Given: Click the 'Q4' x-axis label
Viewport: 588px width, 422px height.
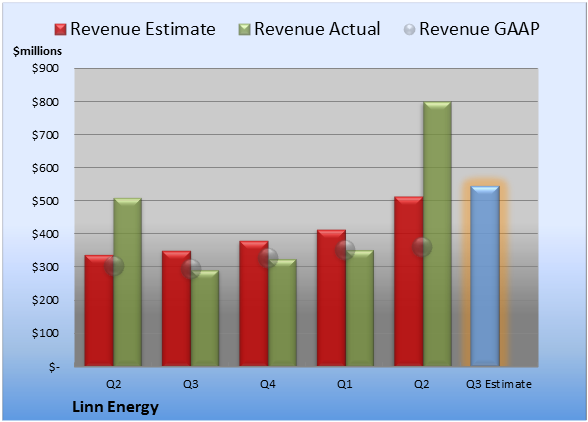Looking at the screenshot, I should click(268, 384).
